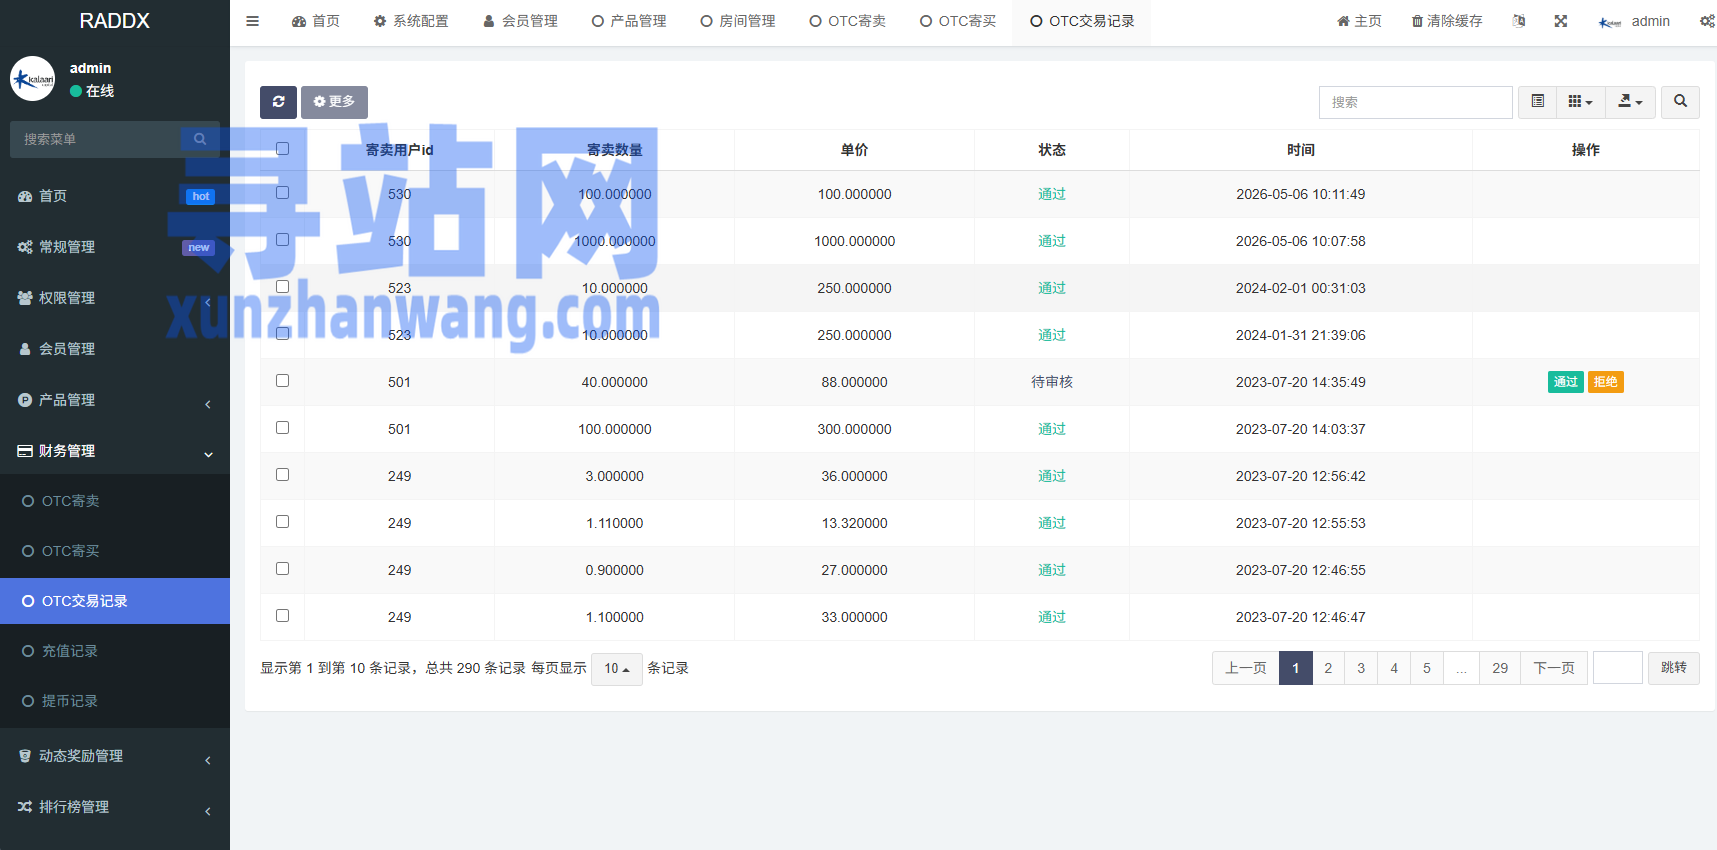Screen dimensions: 1717x850
Task: Switch to the 系统配置 top tab
Action: [411, 21]
